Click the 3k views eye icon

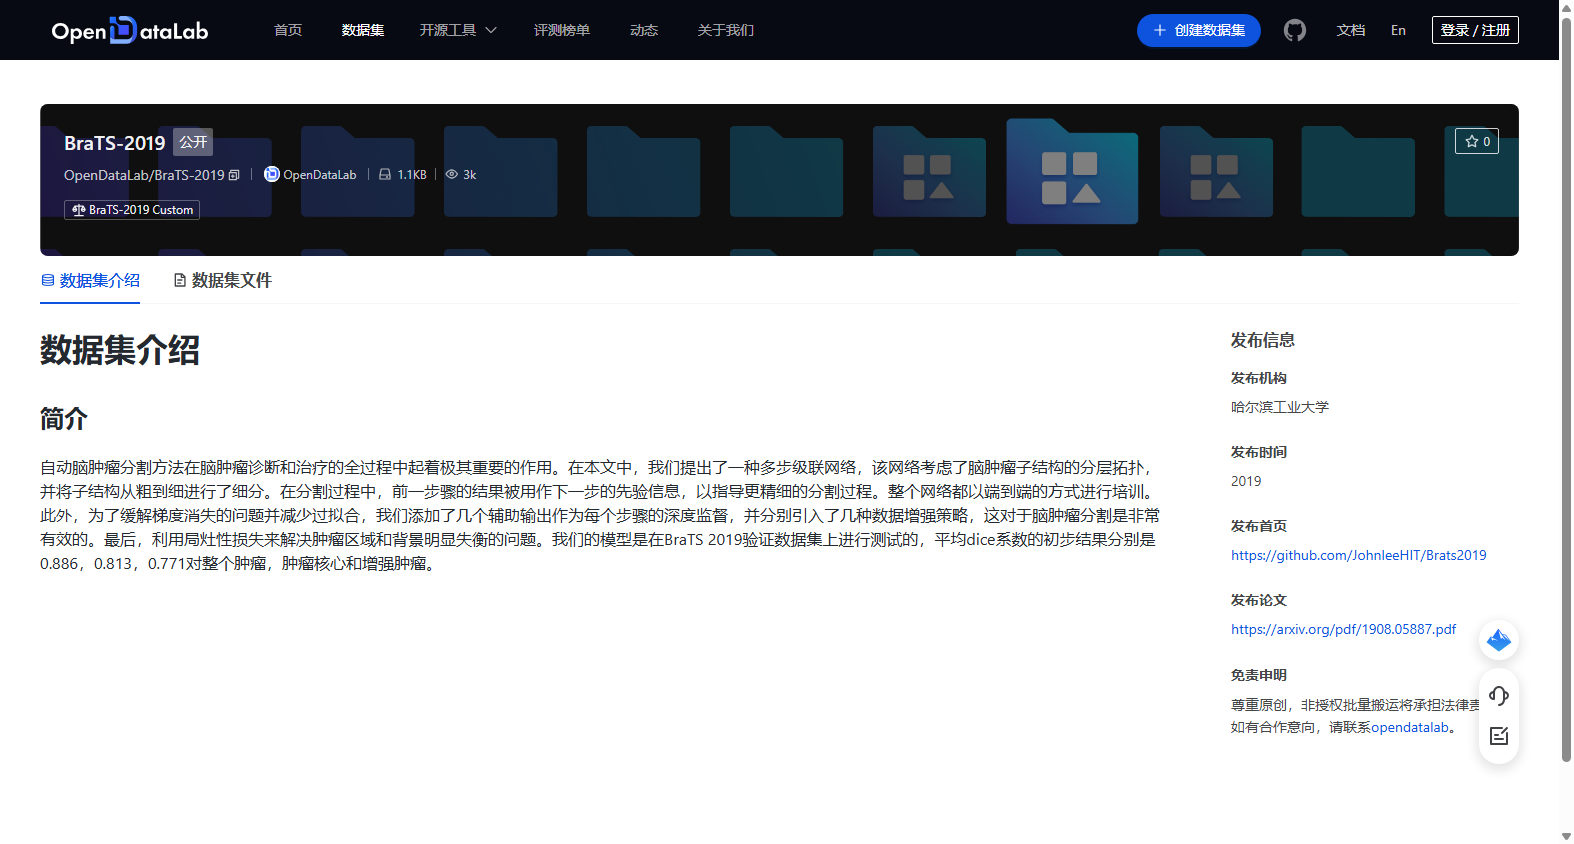point(452,174)
